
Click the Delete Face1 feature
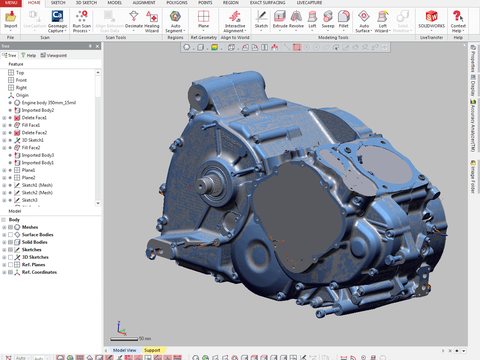[x=34, y=118]
